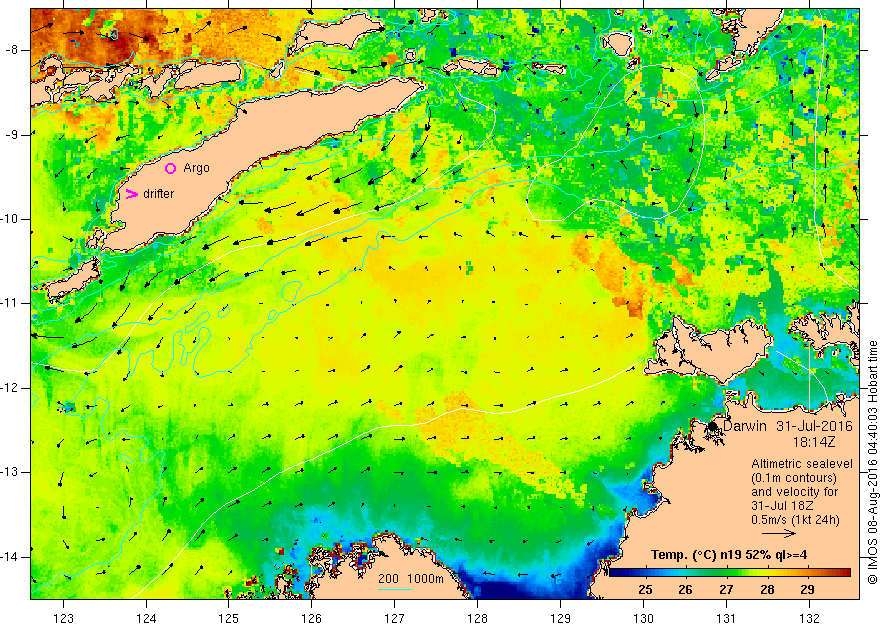Click the longitude axis label '124'
The height and width of the screenshot is (630, 880).
pos(146,619)
